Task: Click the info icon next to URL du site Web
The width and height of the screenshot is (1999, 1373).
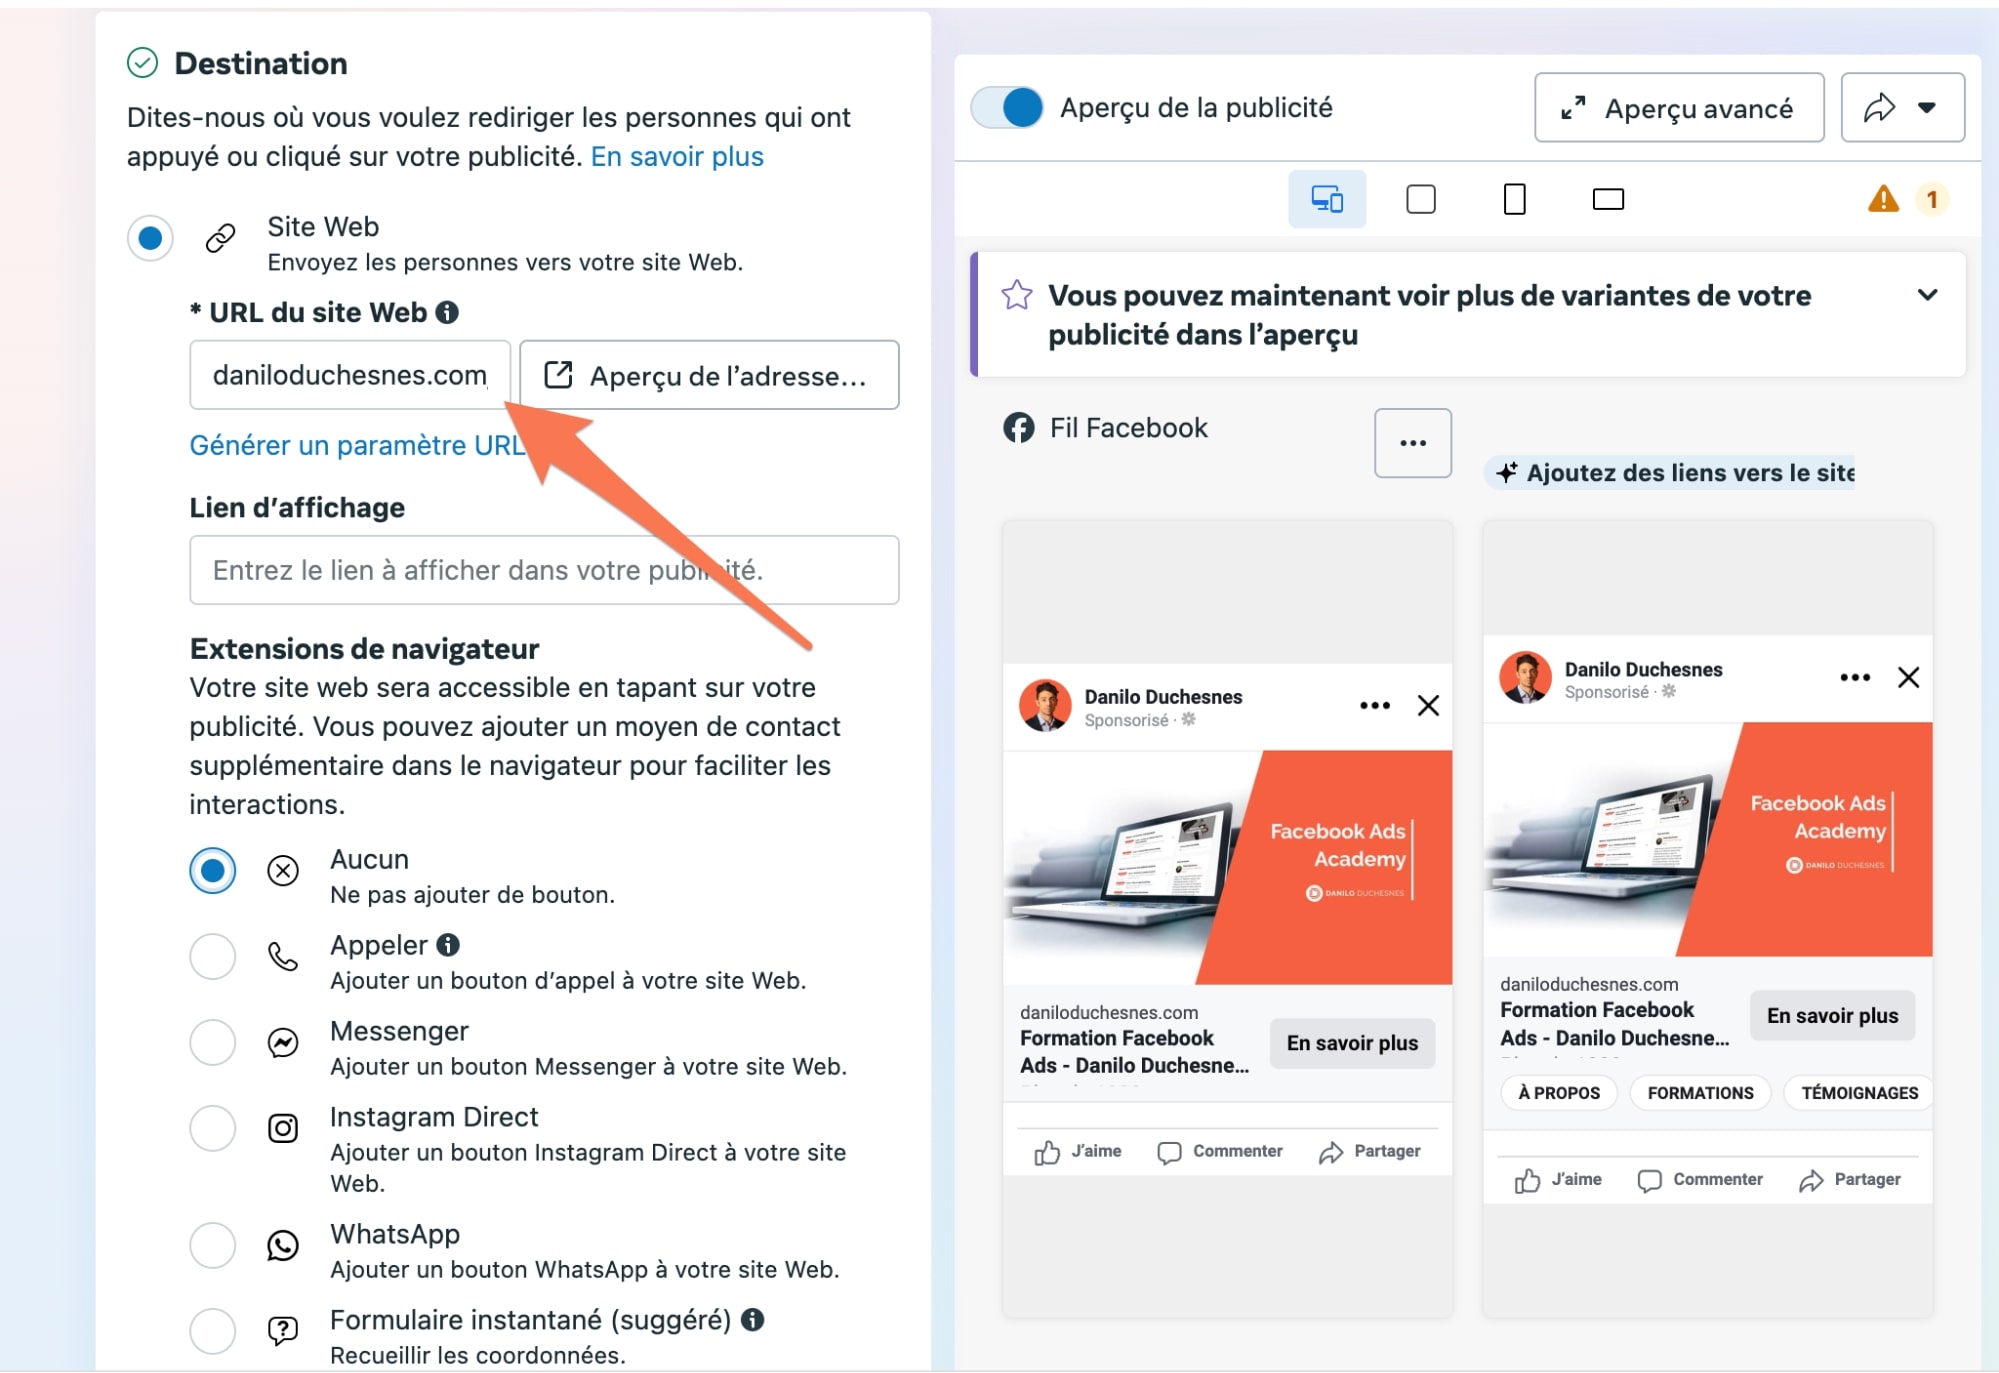Action: 447,312
